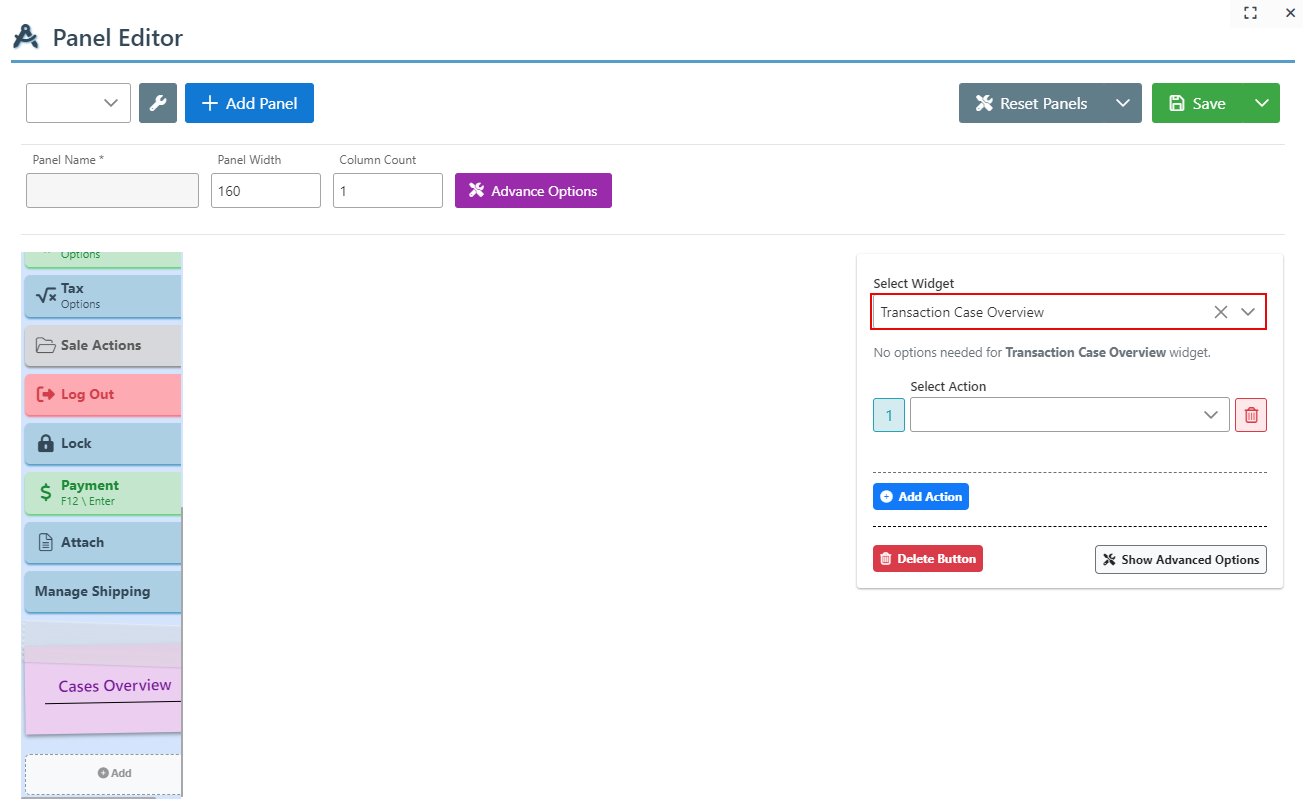Image resolution: width=1303 pixels, height=799 pixels.
Task: Click the fullscreen expand icon
Action: [1250, 13]
